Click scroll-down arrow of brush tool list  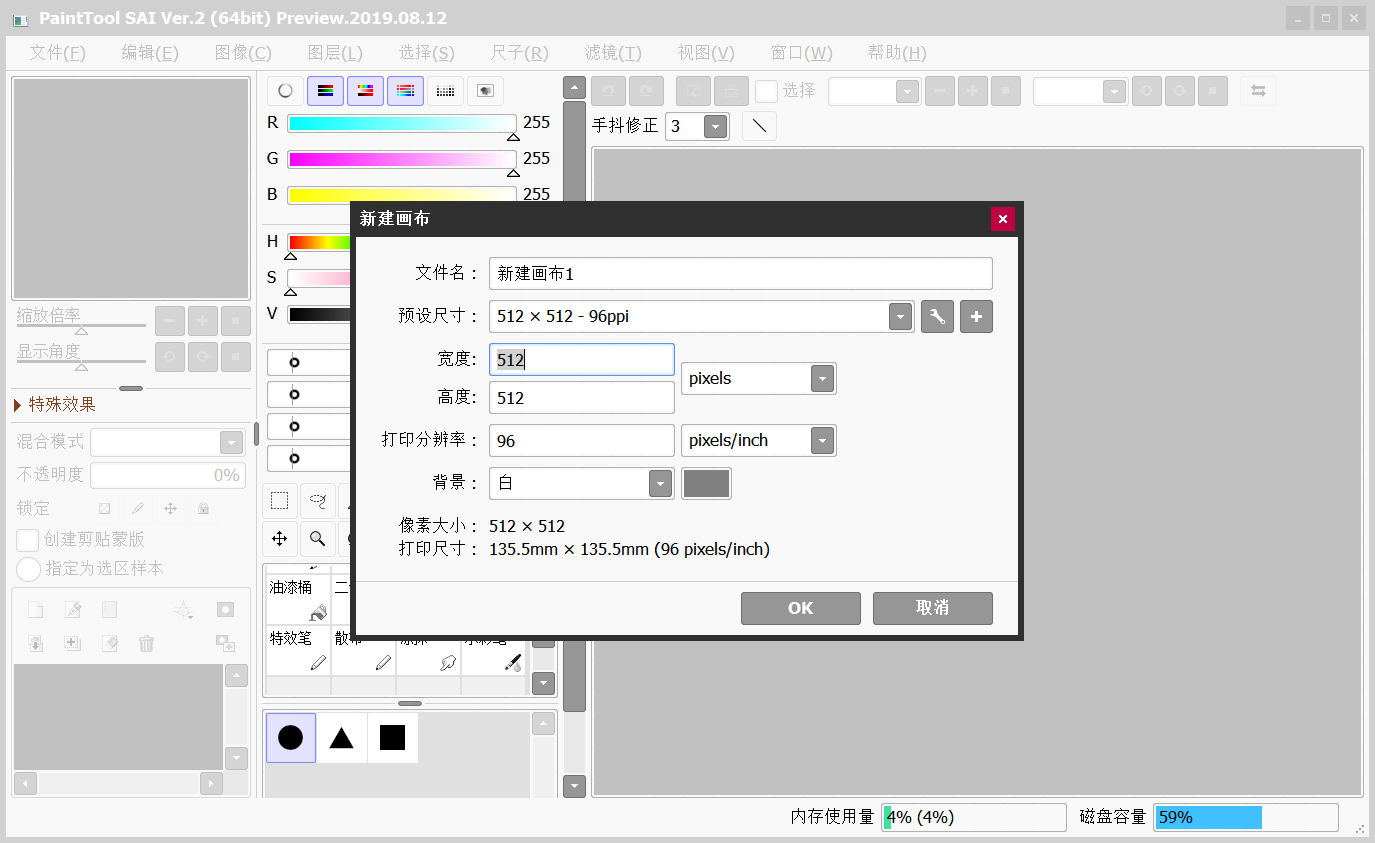pyautogui.click(x=543, y=683)
